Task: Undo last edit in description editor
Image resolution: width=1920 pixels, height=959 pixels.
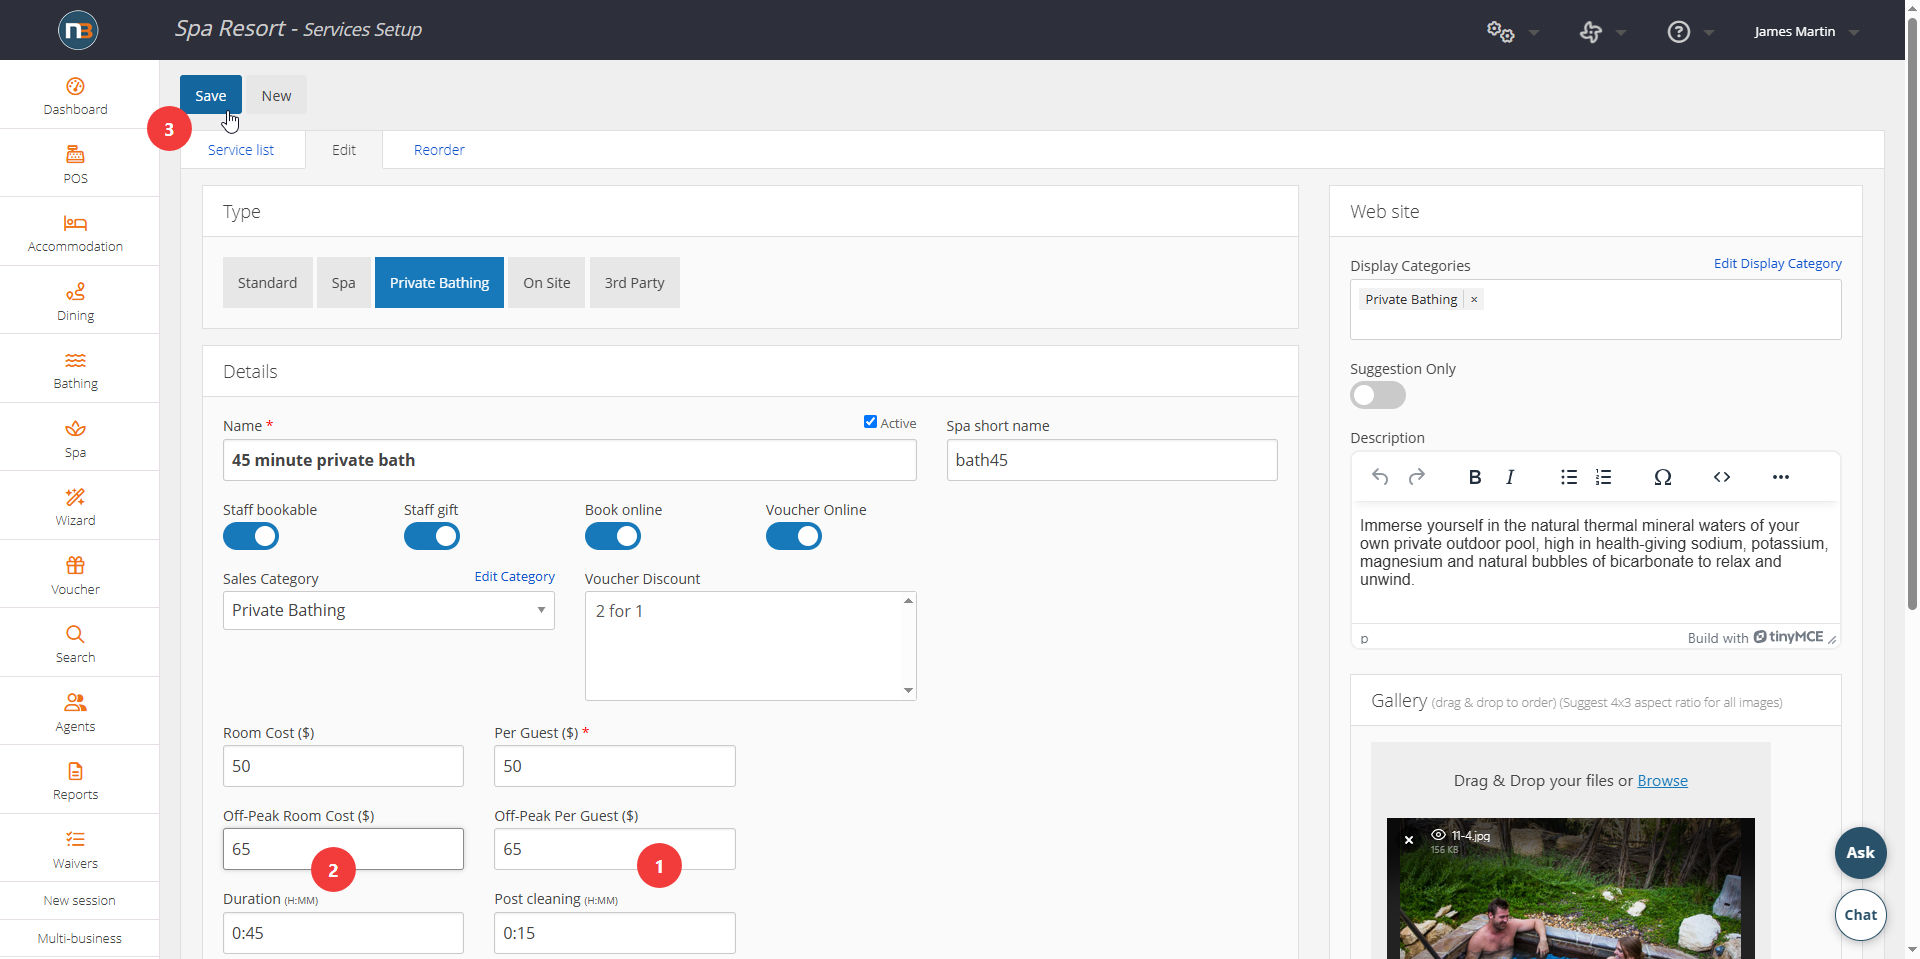Action: click(x=1380, y=477)
